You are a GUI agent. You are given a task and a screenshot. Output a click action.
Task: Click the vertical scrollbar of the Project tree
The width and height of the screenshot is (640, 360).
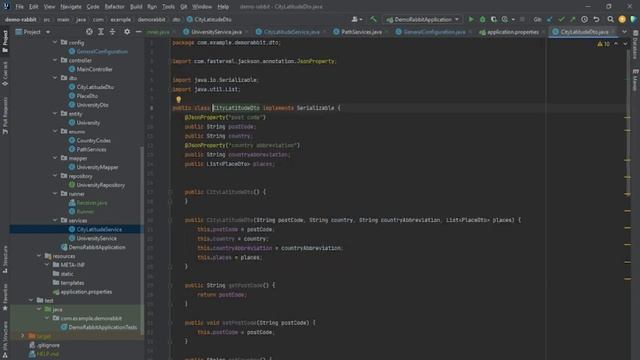pyautogui.click(x=142, y=241)
